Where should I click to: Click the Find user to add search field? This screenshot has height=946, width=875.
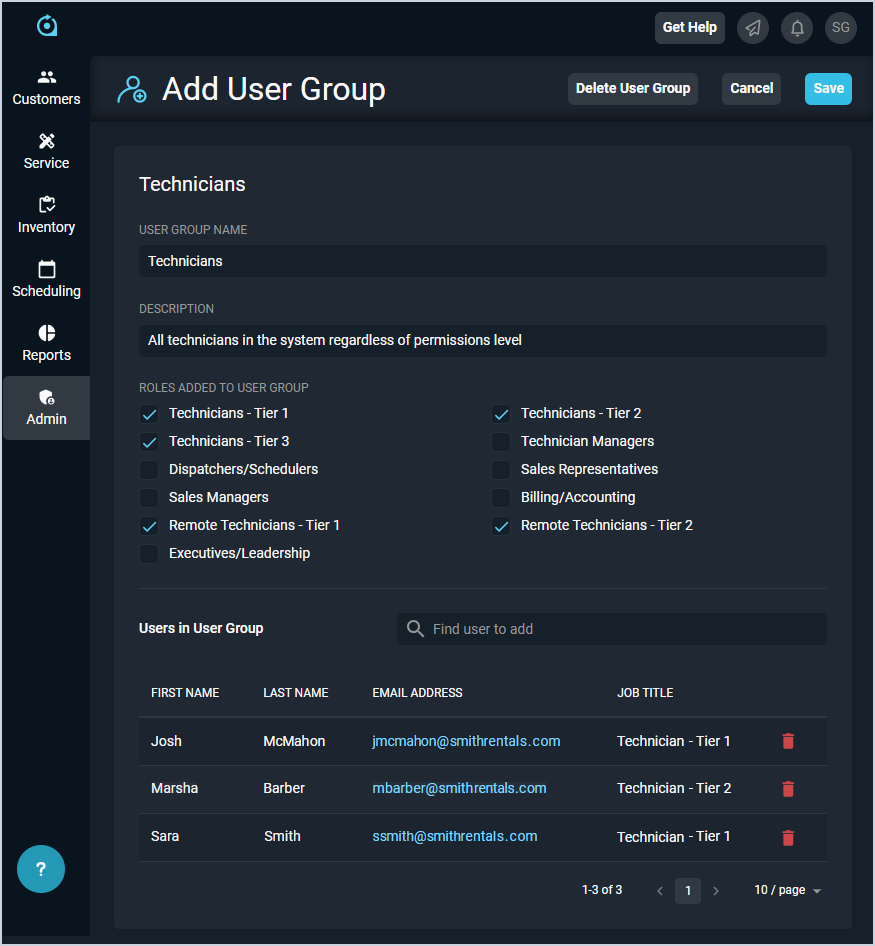click(x=612, y=629)
